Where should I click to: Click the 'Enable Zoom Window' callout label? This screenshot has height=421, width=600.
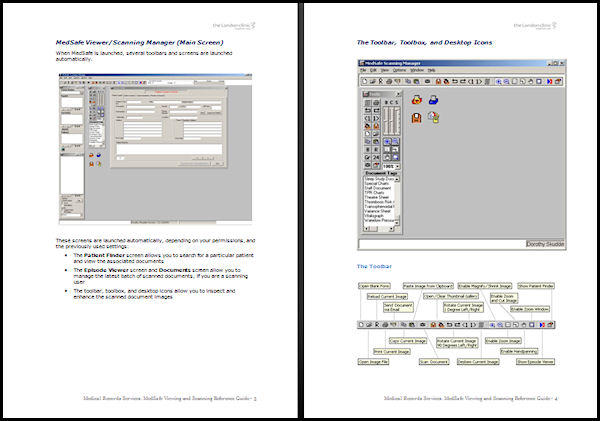point(530,309)
